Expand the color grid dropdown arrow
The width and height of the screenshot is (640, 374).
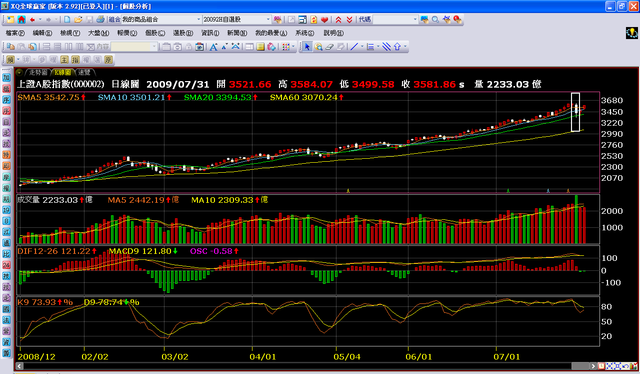293,47
